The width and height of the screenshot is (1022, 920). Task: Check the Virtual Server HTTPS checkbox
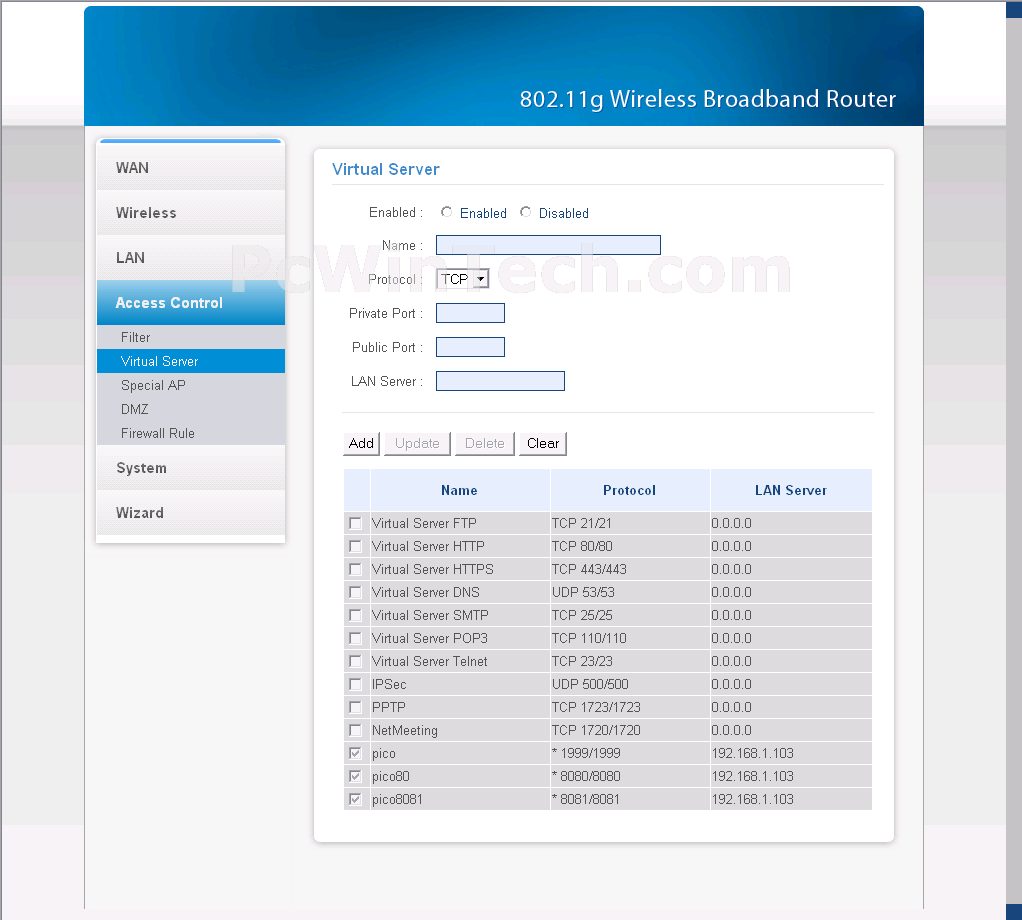355,569
